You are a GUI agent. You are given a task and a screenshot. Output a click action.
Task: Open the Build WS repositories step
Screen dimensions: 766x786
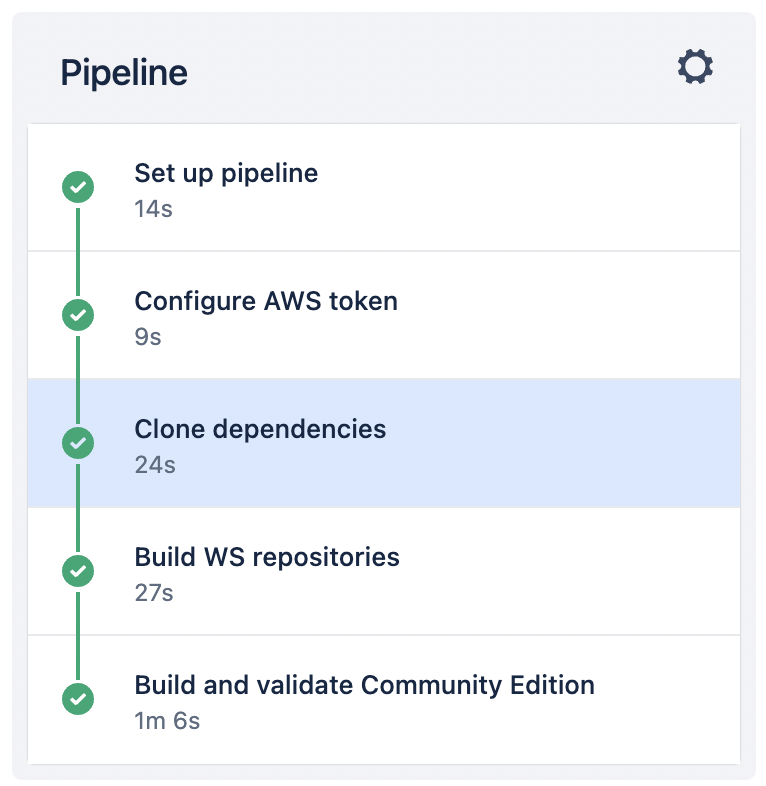tap(384, 571)
